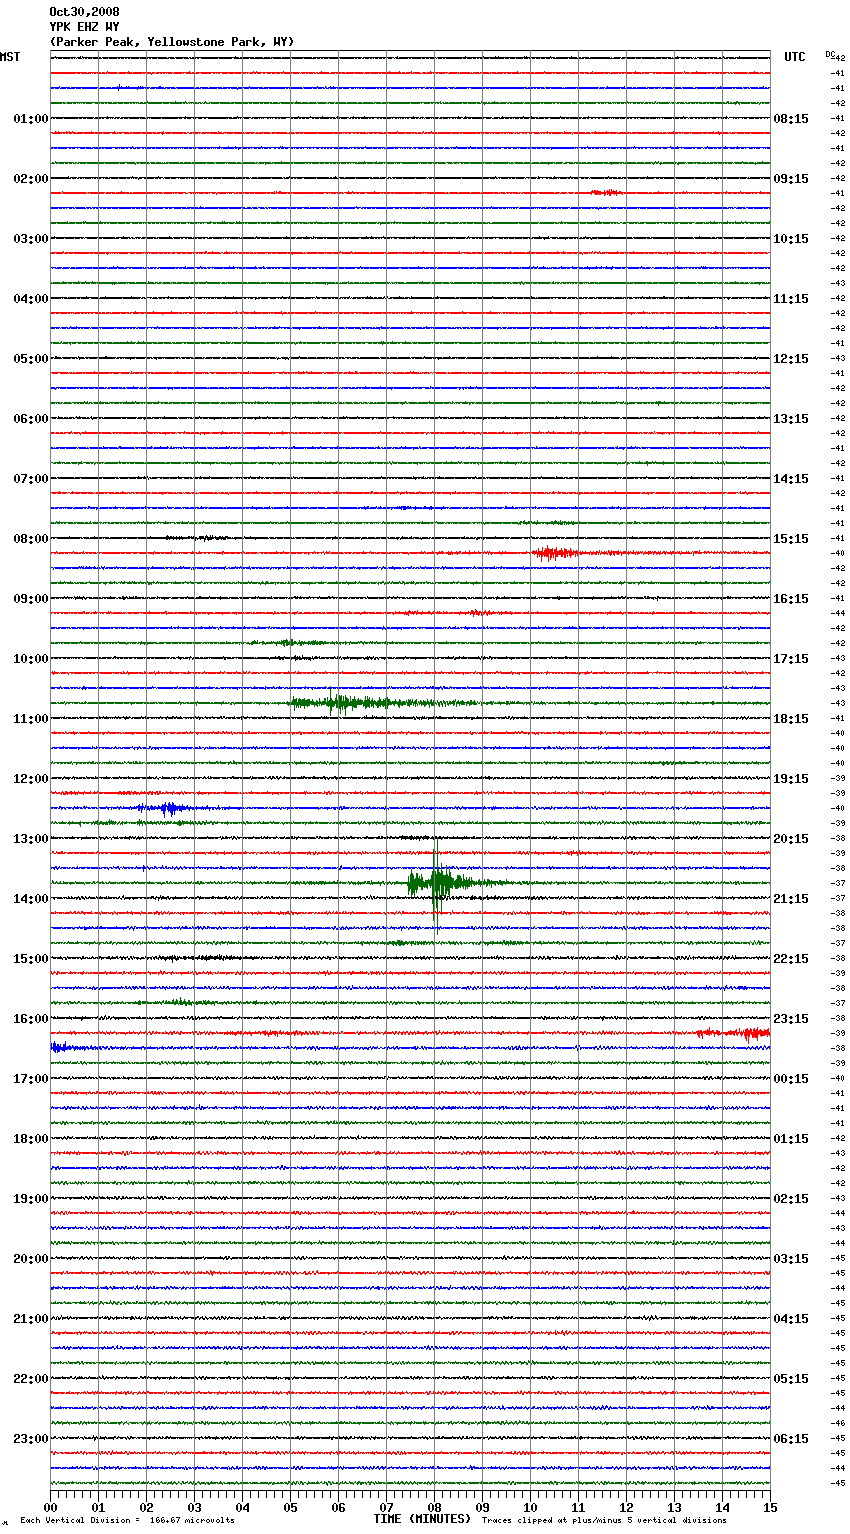Select the 12:15 UTC time label
The image size is (850, 1534).
click(791, 359)
